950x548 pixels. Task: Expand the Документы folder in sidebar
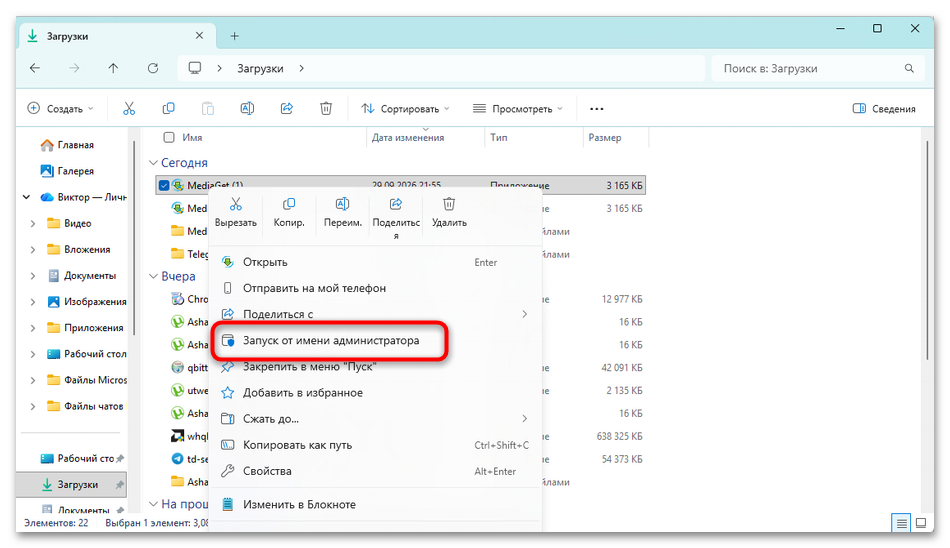click(33, 276)
